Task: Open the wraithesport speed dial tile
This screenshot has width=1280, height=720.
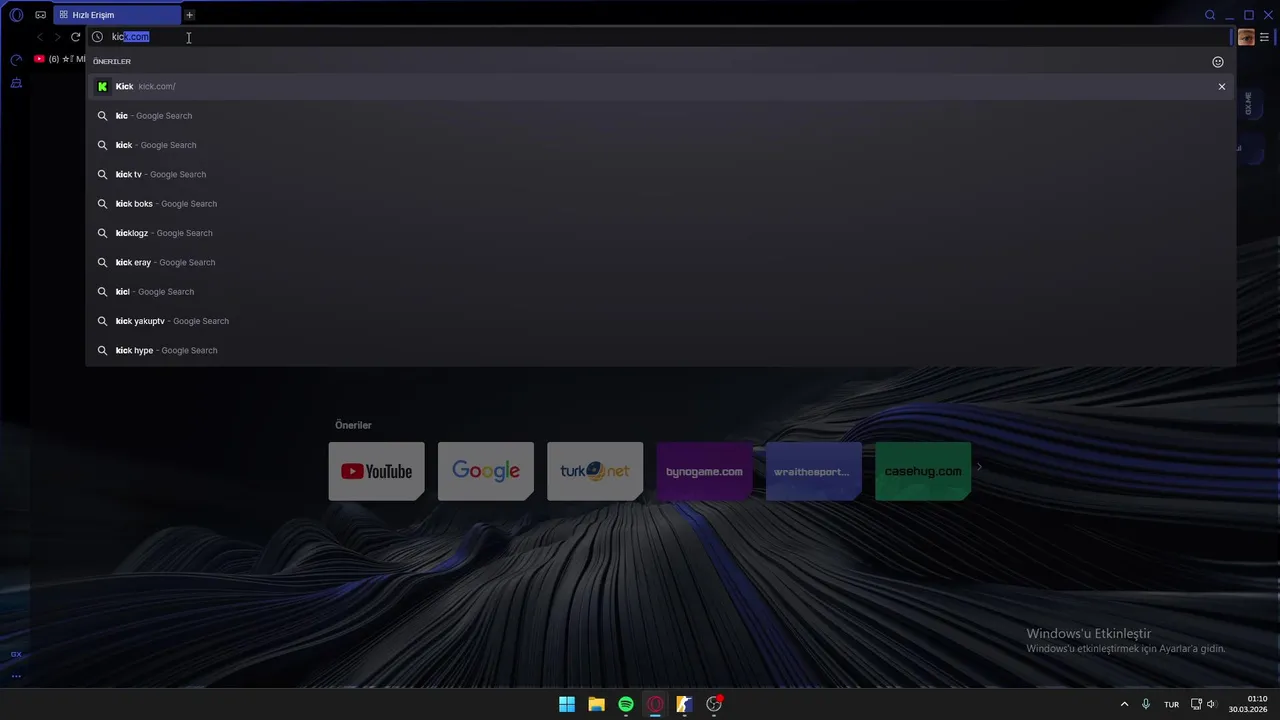Action: (x=813, y=471)
